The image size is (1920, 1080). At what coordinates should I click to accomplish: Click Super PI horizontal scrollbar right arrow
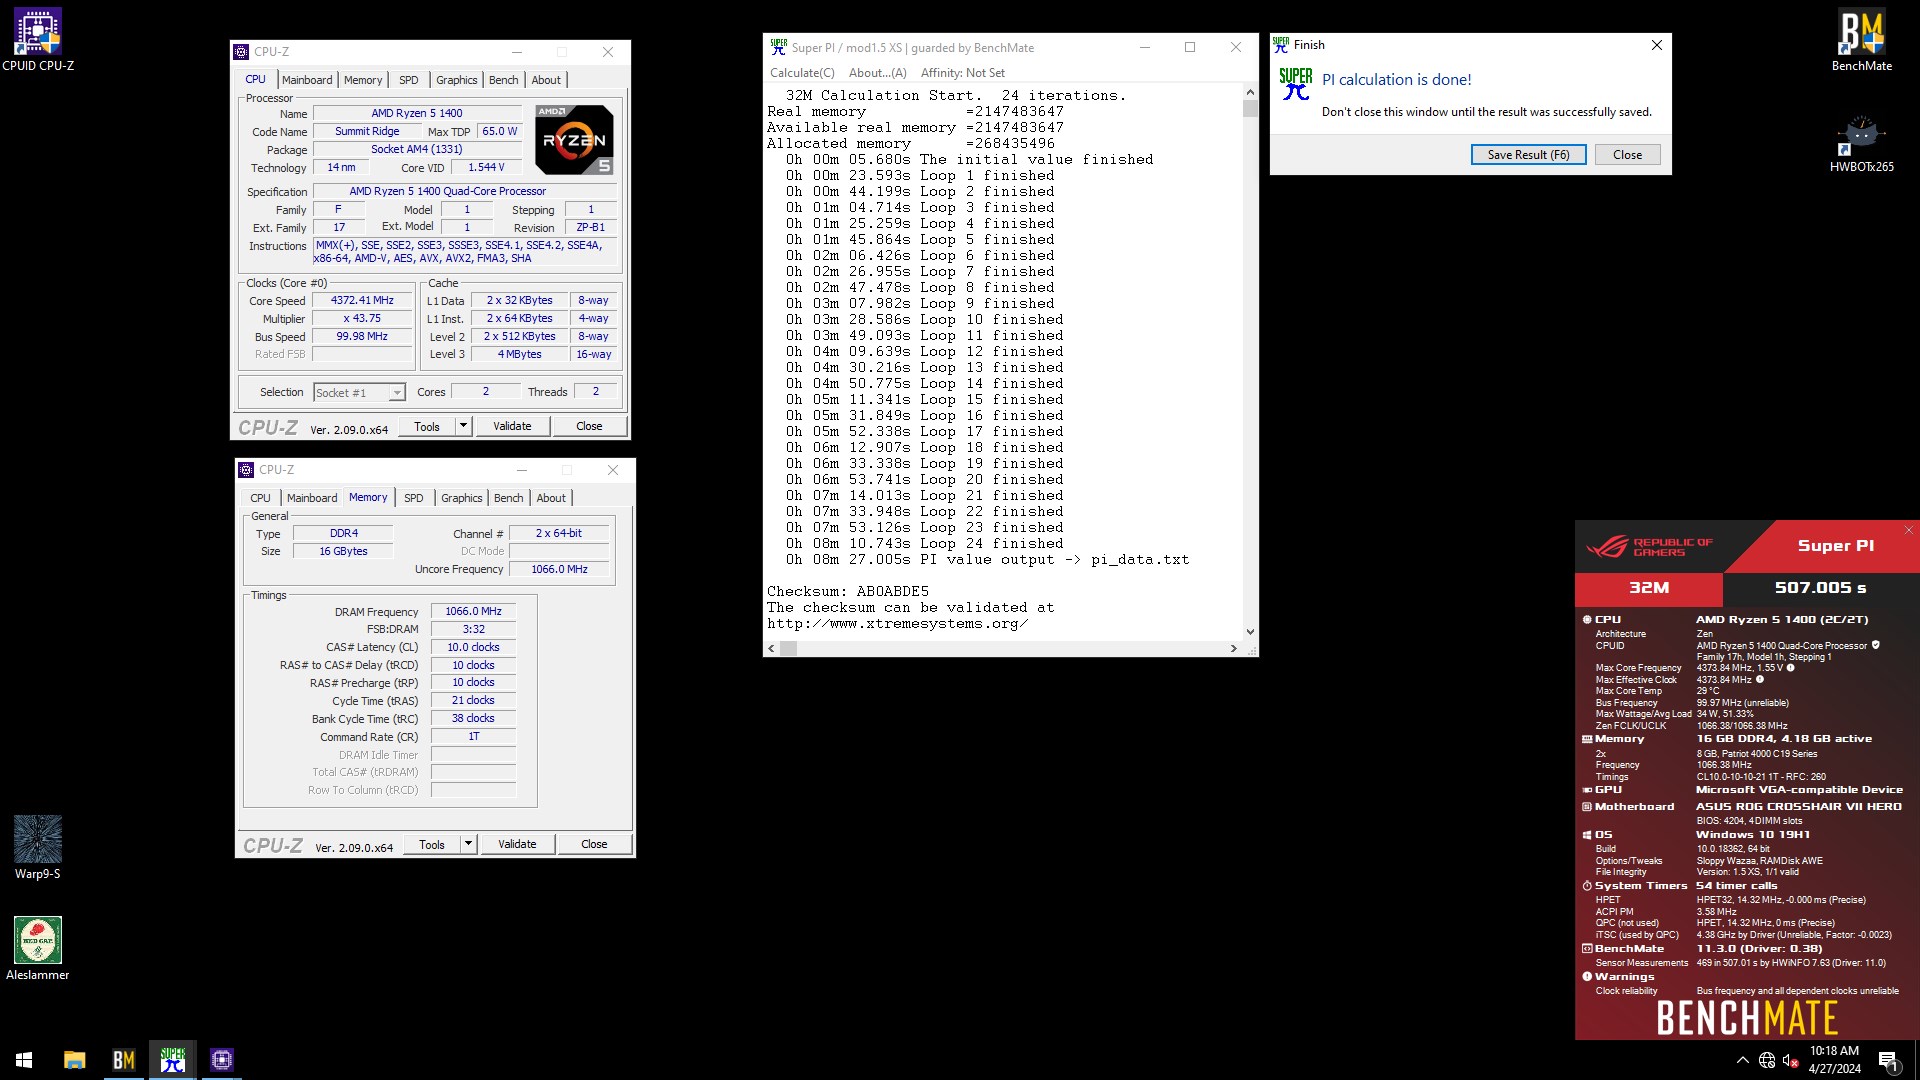(x=1233, y=649)
